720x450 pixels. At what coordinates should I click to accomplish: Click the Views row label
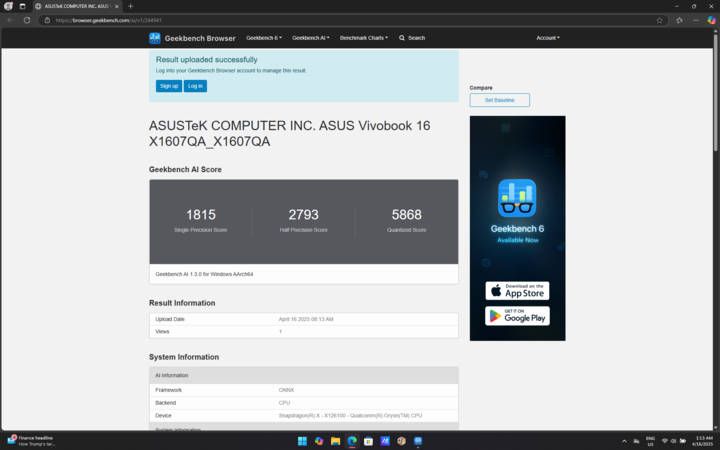coord(162,332)
